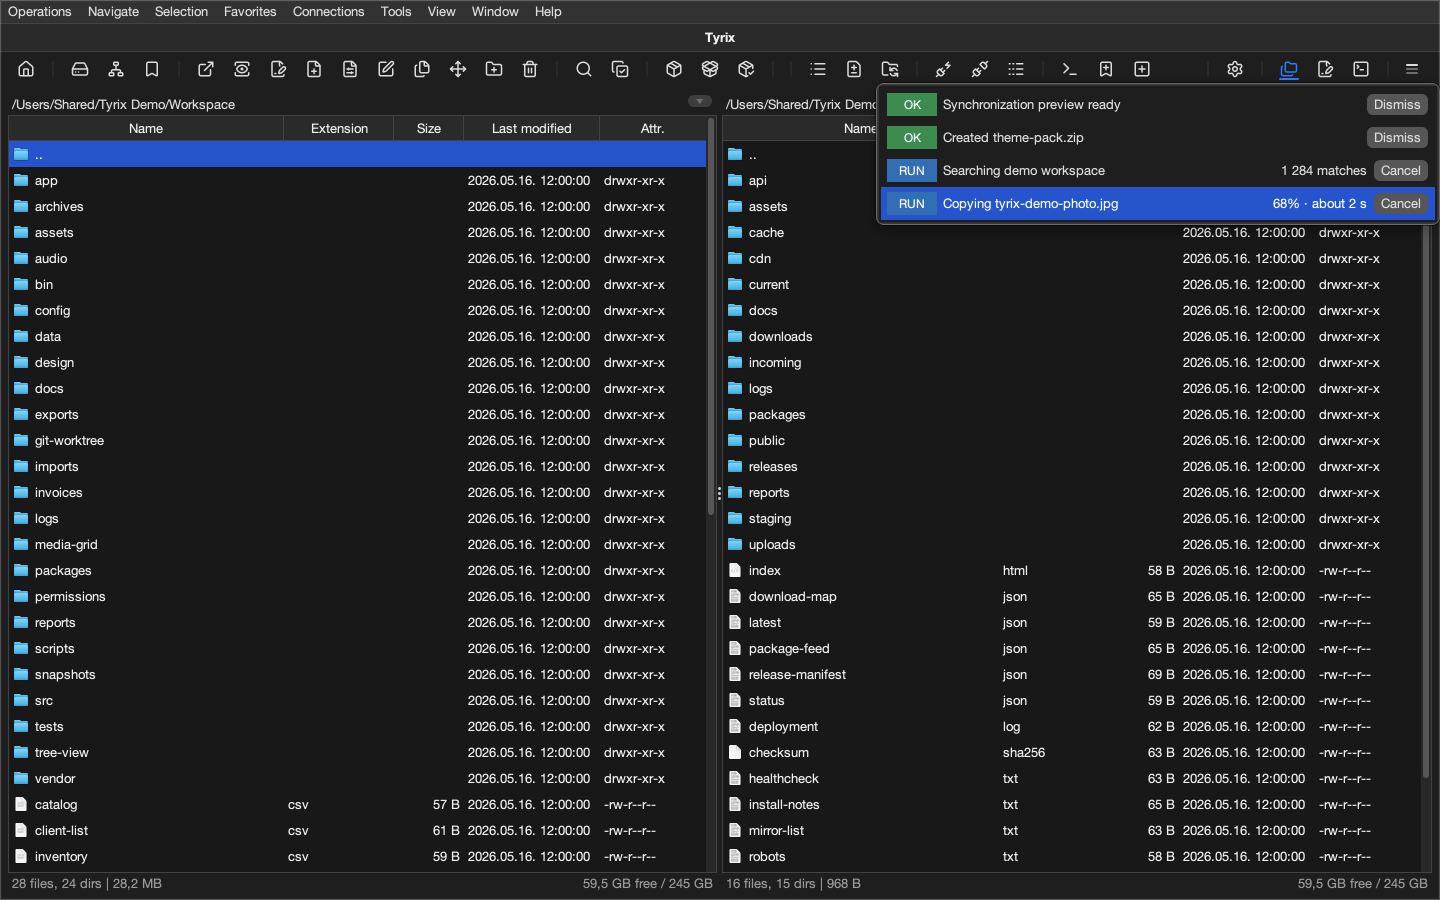
Task: Create a new folder using the toolbar icon
Action: tap(494, 69)
